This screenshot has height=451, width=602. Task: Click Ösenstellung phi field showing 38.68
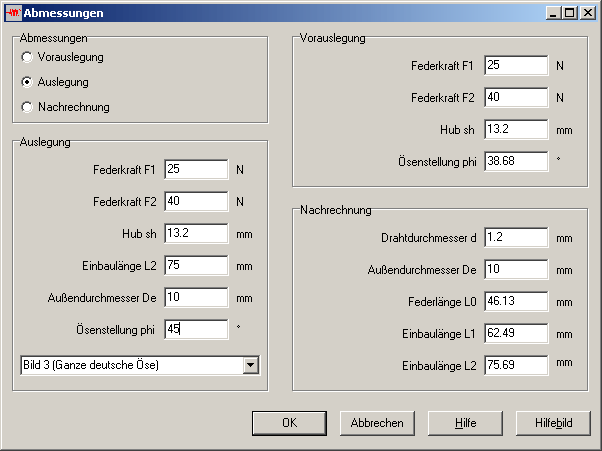point(516,162)
